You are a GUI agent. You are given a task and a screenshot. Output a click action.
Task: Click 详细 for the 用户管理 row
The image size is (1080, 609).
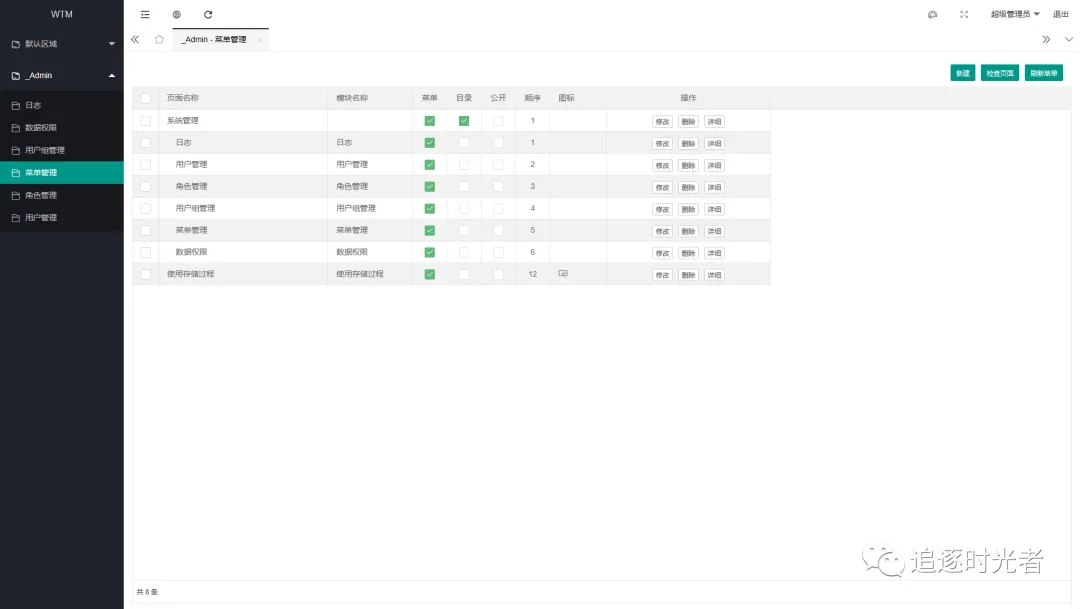click(714, 165)
